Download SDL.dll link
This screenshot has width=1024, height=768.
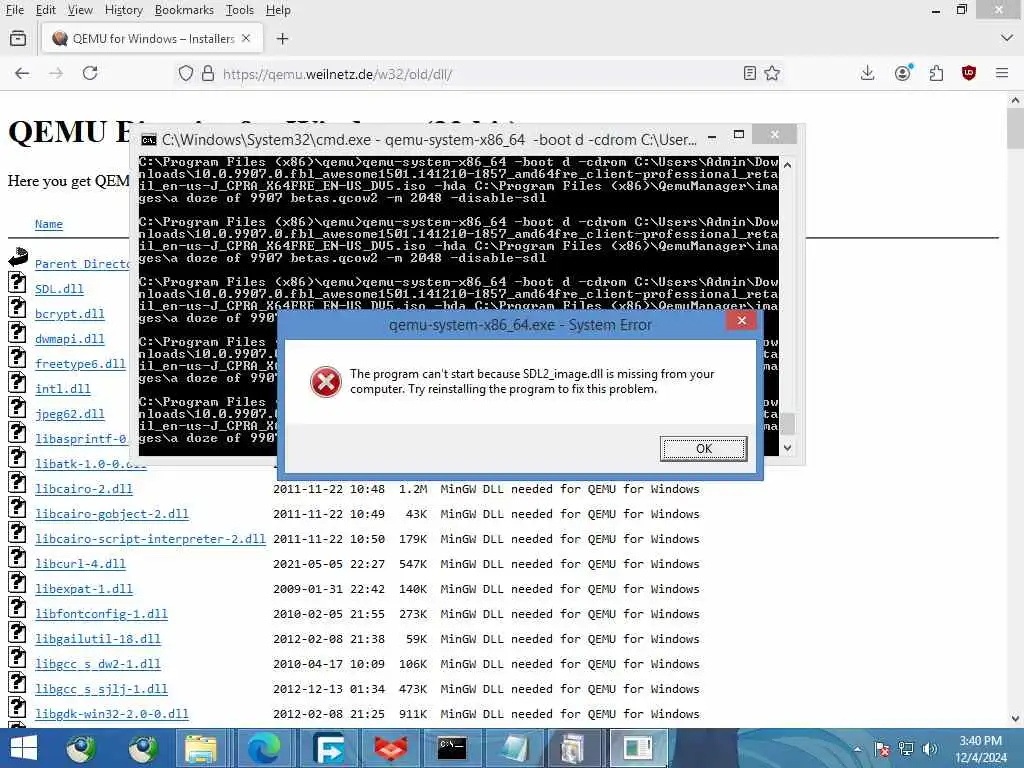pyautogui.click(x=59, y=289)
